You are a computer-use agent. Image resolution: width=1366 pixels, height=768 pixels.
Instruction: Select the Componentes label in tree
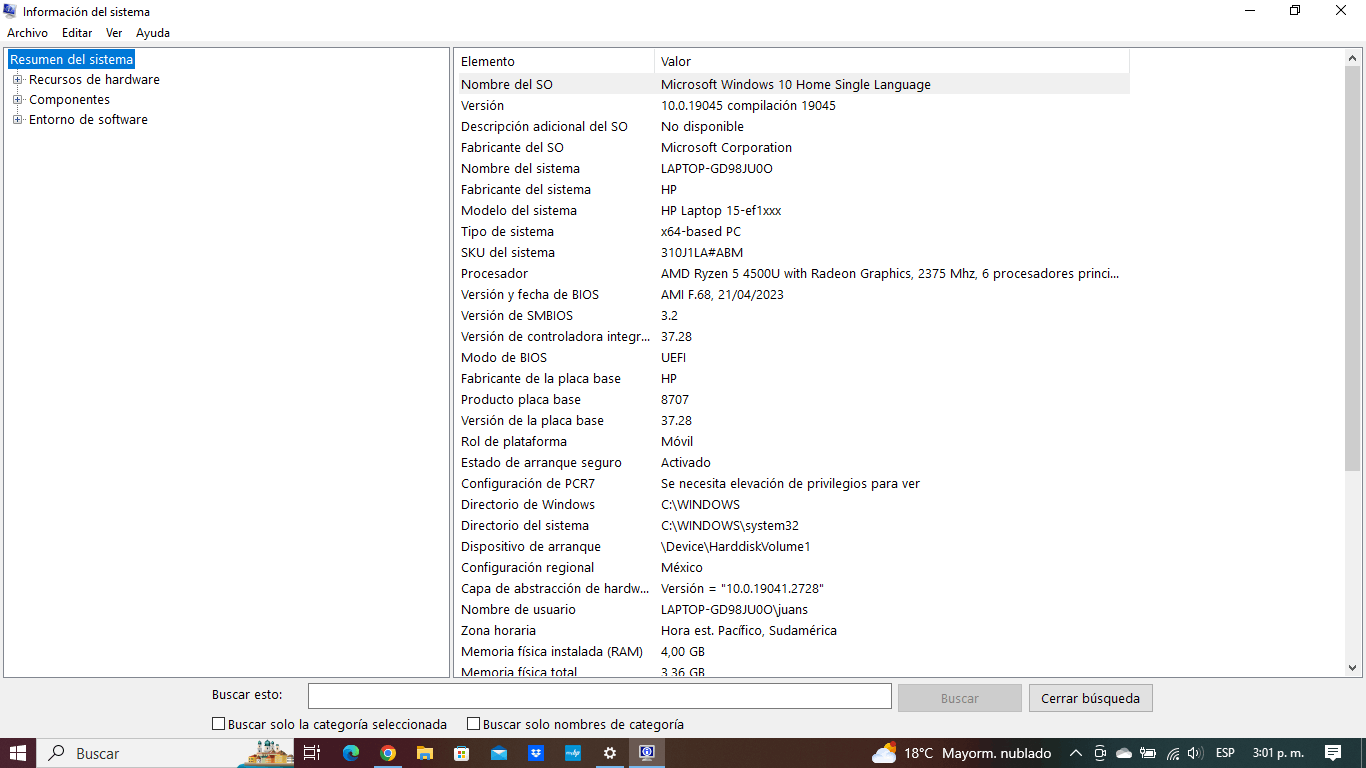coord(69,100)
